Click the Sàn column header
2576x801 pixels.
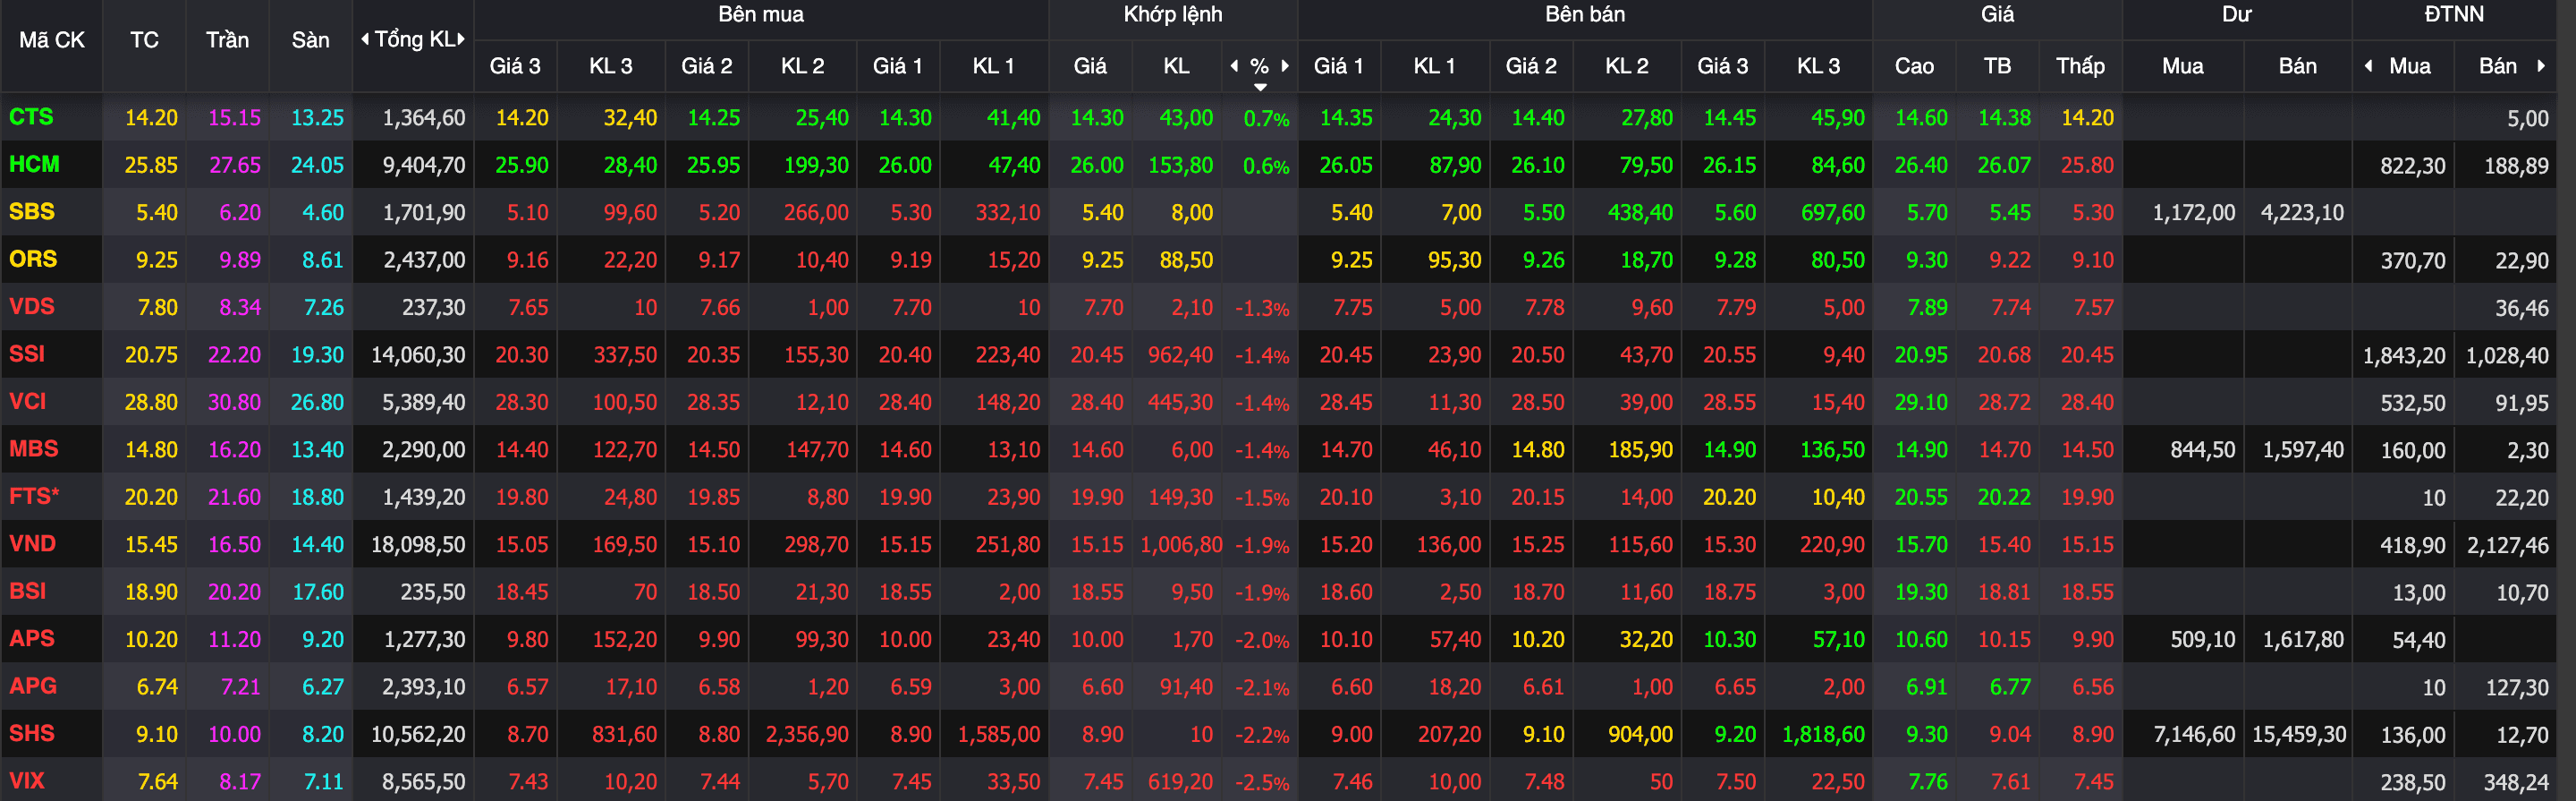tap(310, 40)
